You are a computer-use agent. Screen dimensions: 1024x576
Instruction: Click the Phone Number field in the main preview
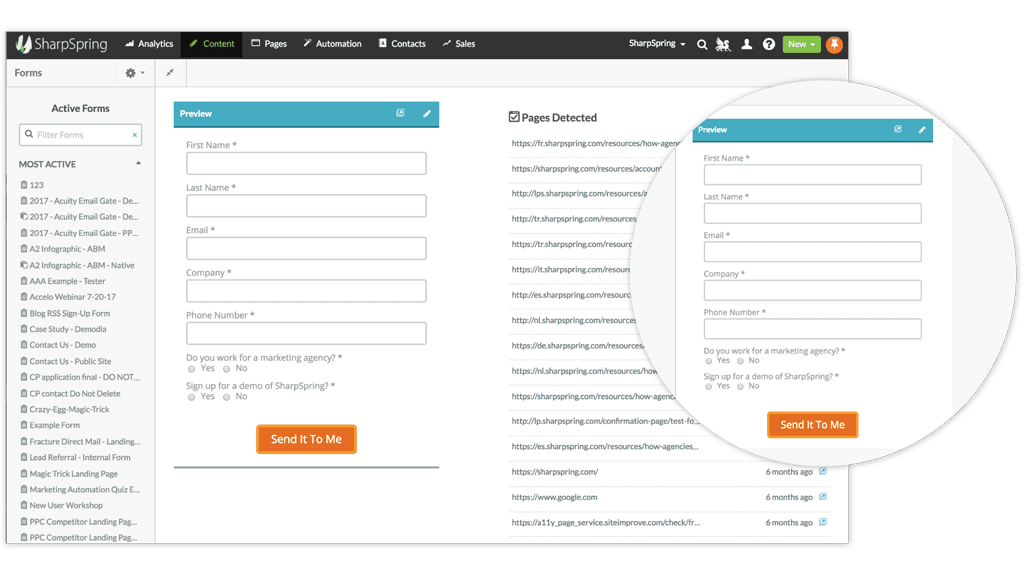[306, 333]
